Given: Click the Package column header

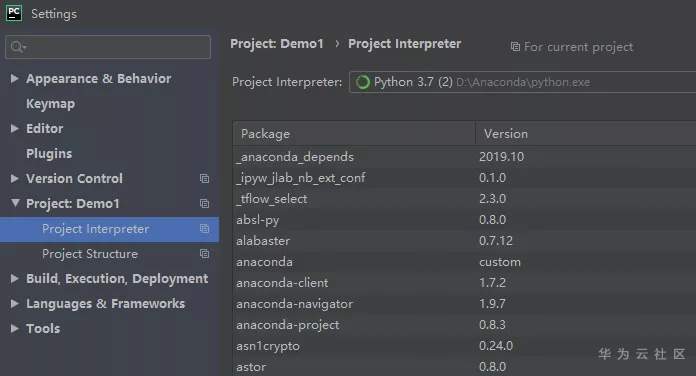Looking at the screenshot, I should coord(354,134).
